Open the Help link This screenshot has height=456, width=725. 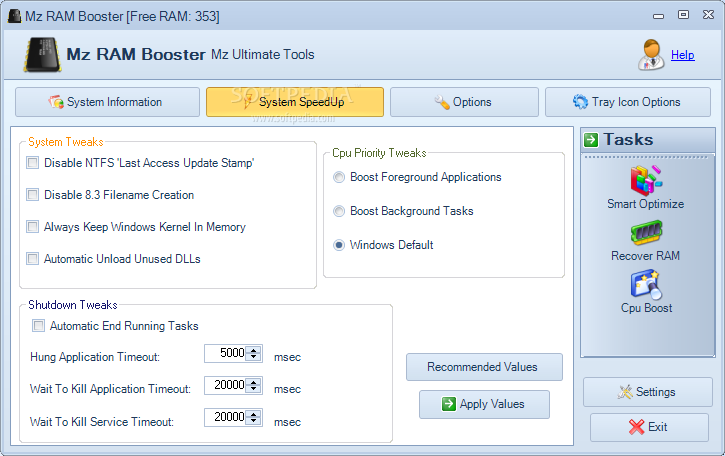[x=682, y=55]
